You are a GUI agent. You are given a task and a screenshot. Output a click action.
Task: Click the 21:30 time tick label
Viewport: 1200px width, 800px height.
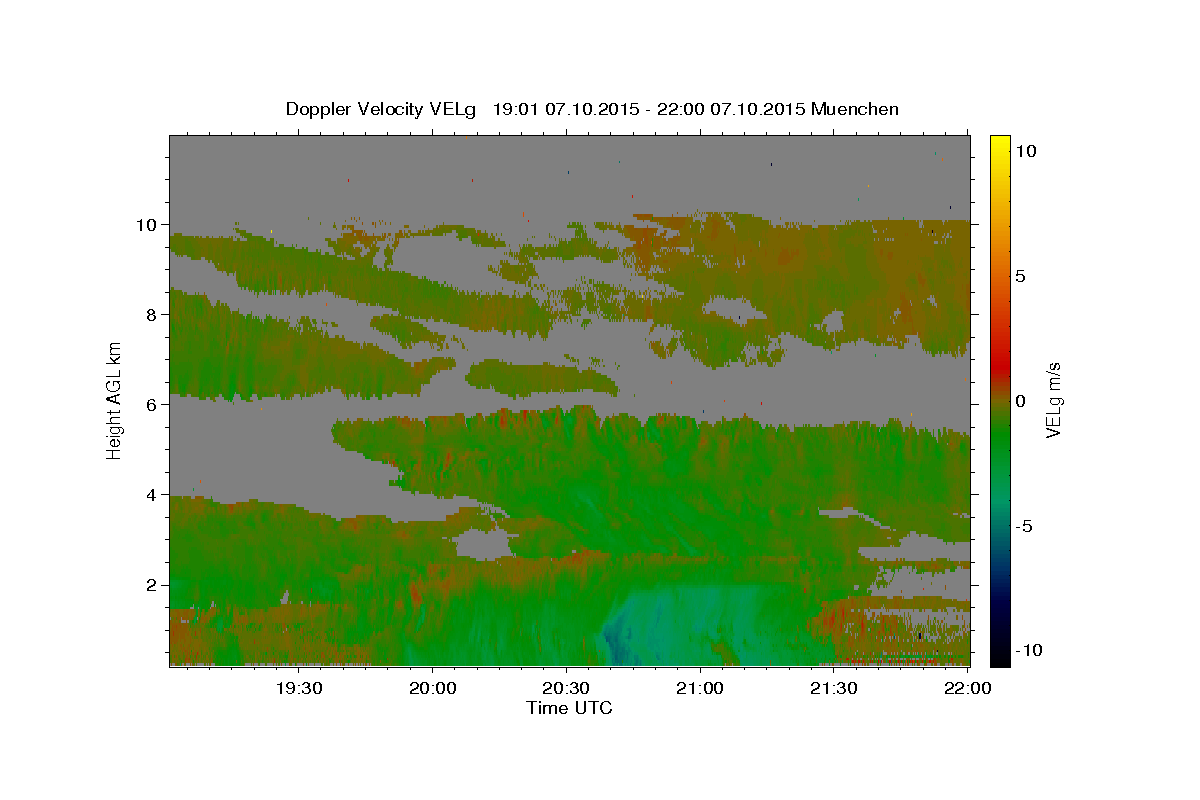pyautogui.click(x=833, y=688)
